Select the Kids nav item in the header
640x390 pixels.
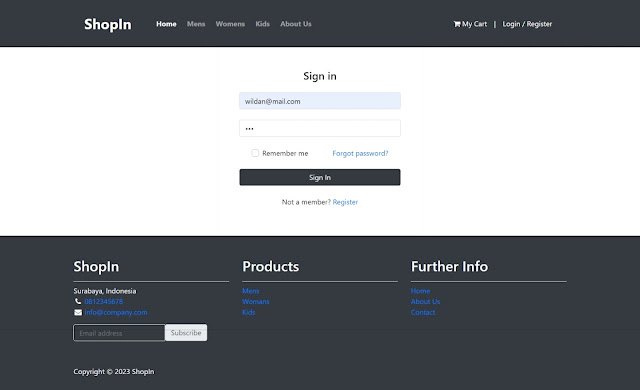coord(262,24)
